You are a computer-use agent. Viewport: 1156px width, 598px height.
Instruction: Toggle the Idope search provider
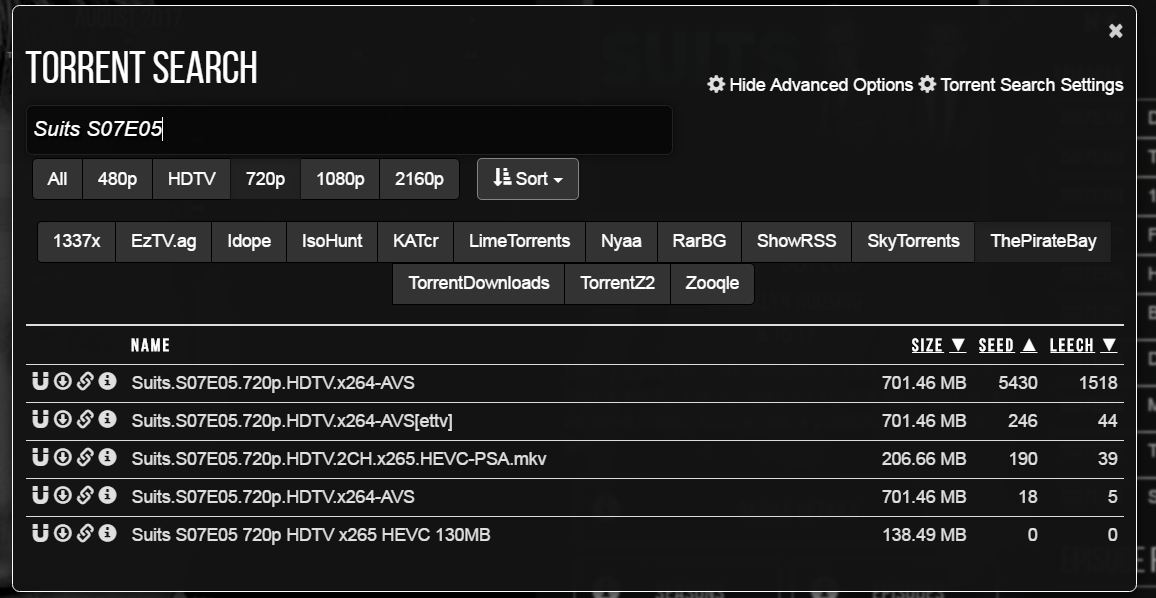pos(249,242)
